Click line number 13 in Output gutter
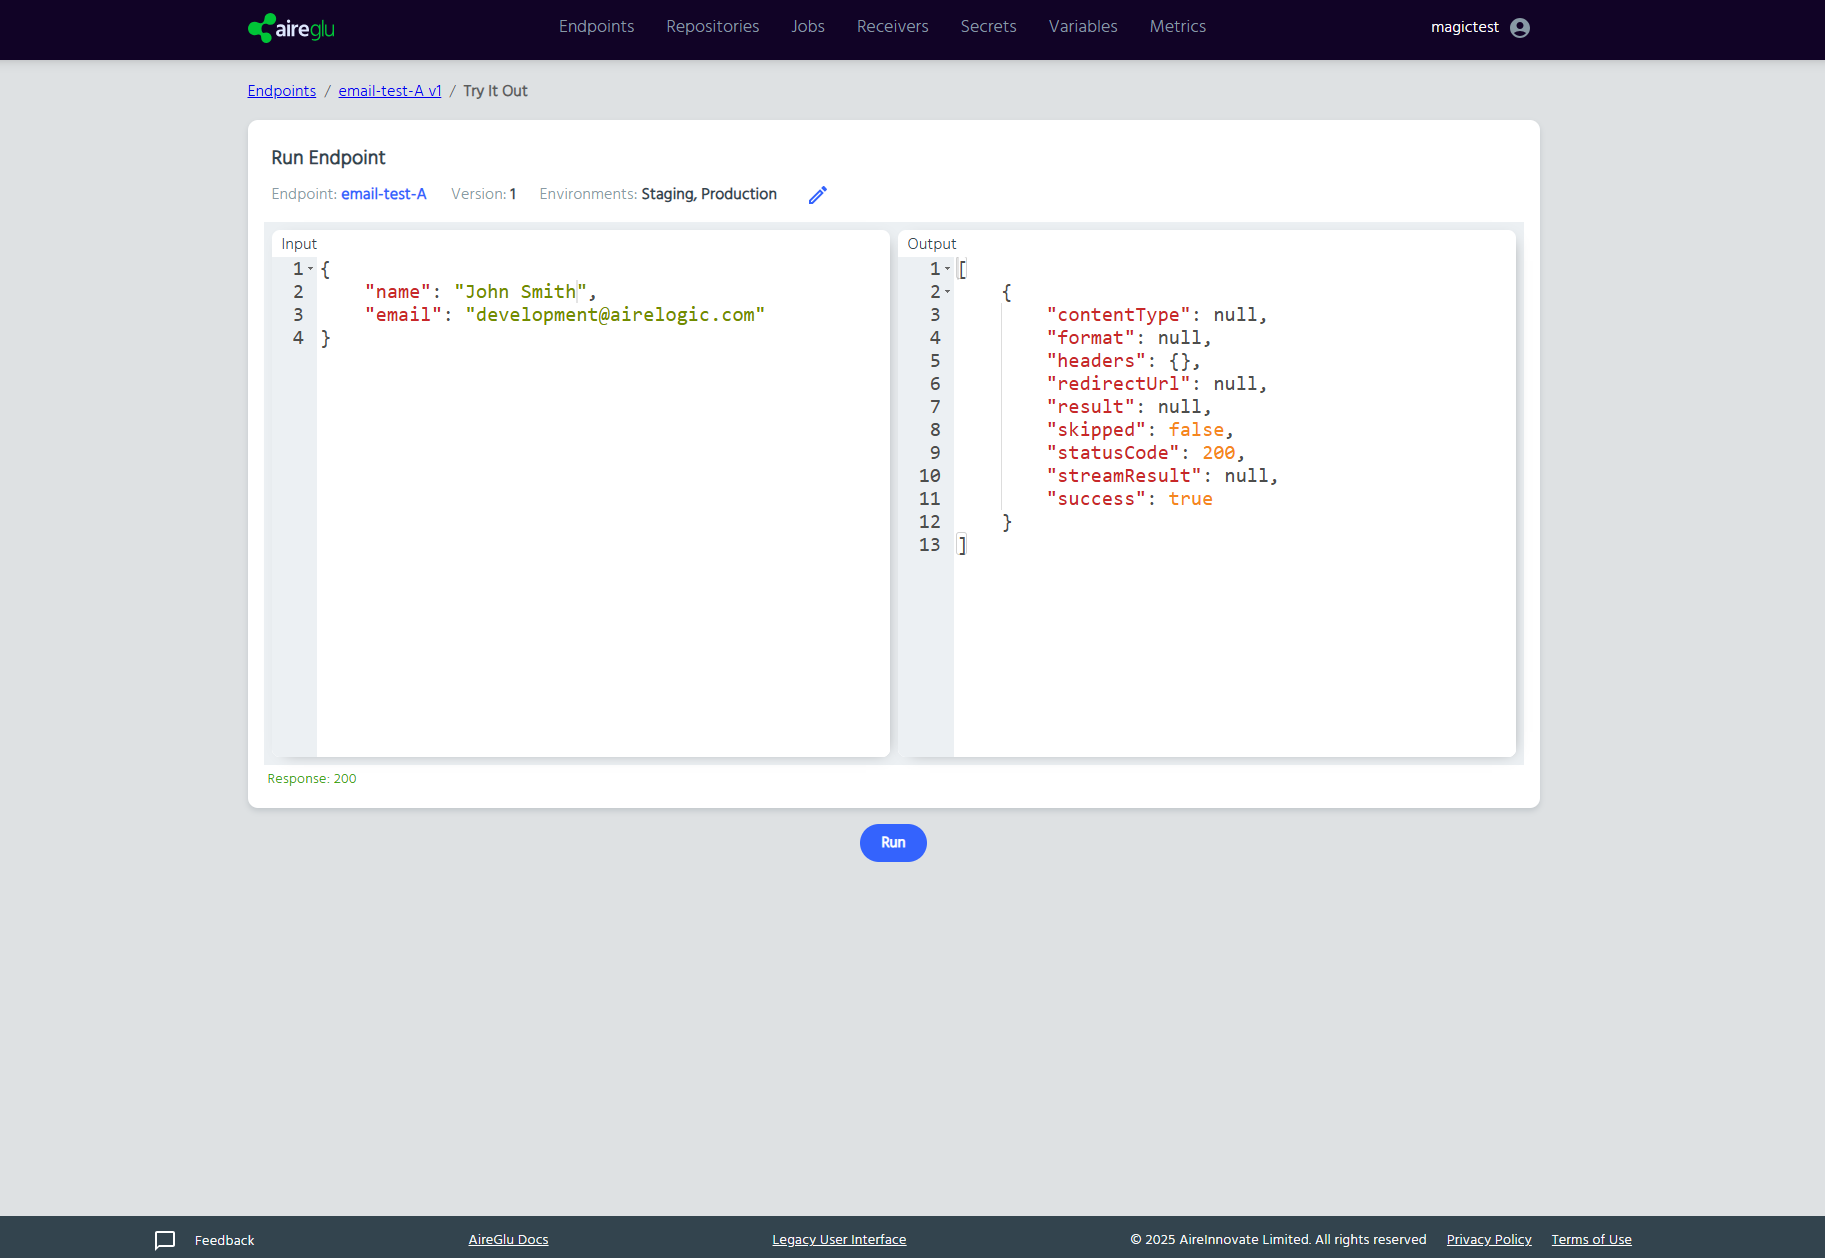Image resolution: width=1825 pixels, height=1258 pixels. click(930, 545)
